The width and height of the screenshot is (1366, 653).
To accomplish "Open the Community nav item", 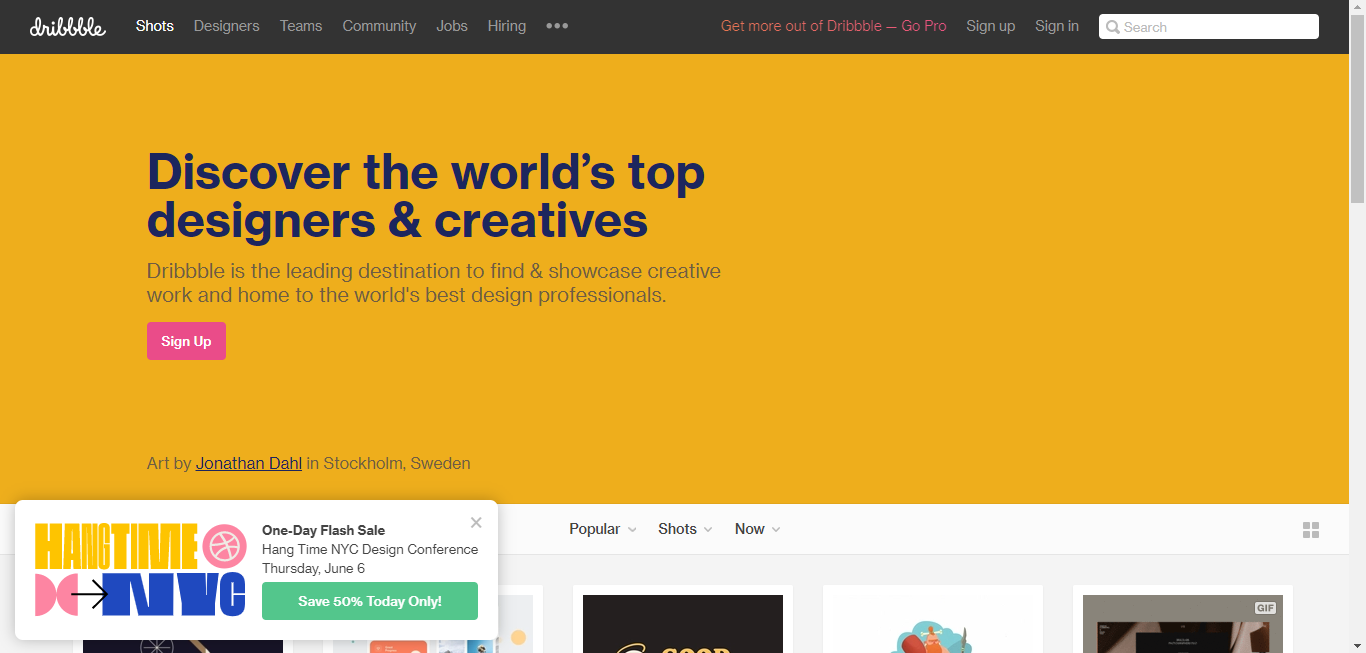I will point(379,26).
